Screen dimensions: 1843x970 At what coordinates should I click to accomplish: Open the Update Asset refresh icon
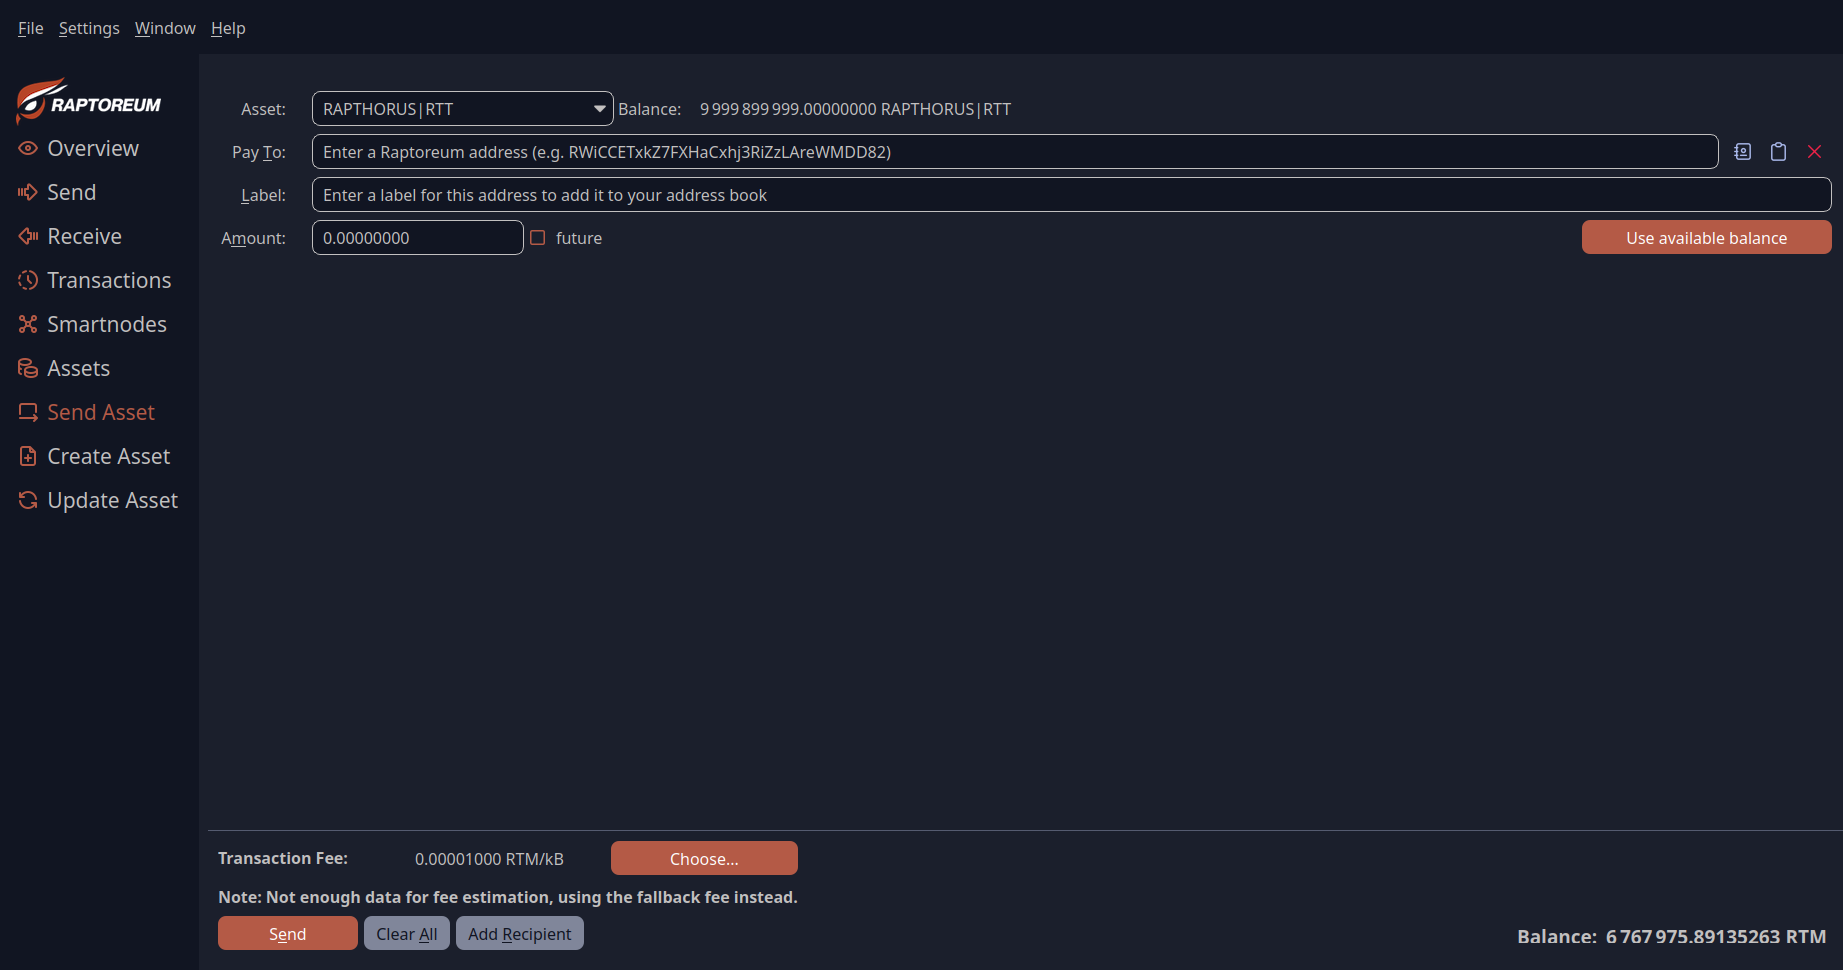pyautogui.click(x=28, y=500)
